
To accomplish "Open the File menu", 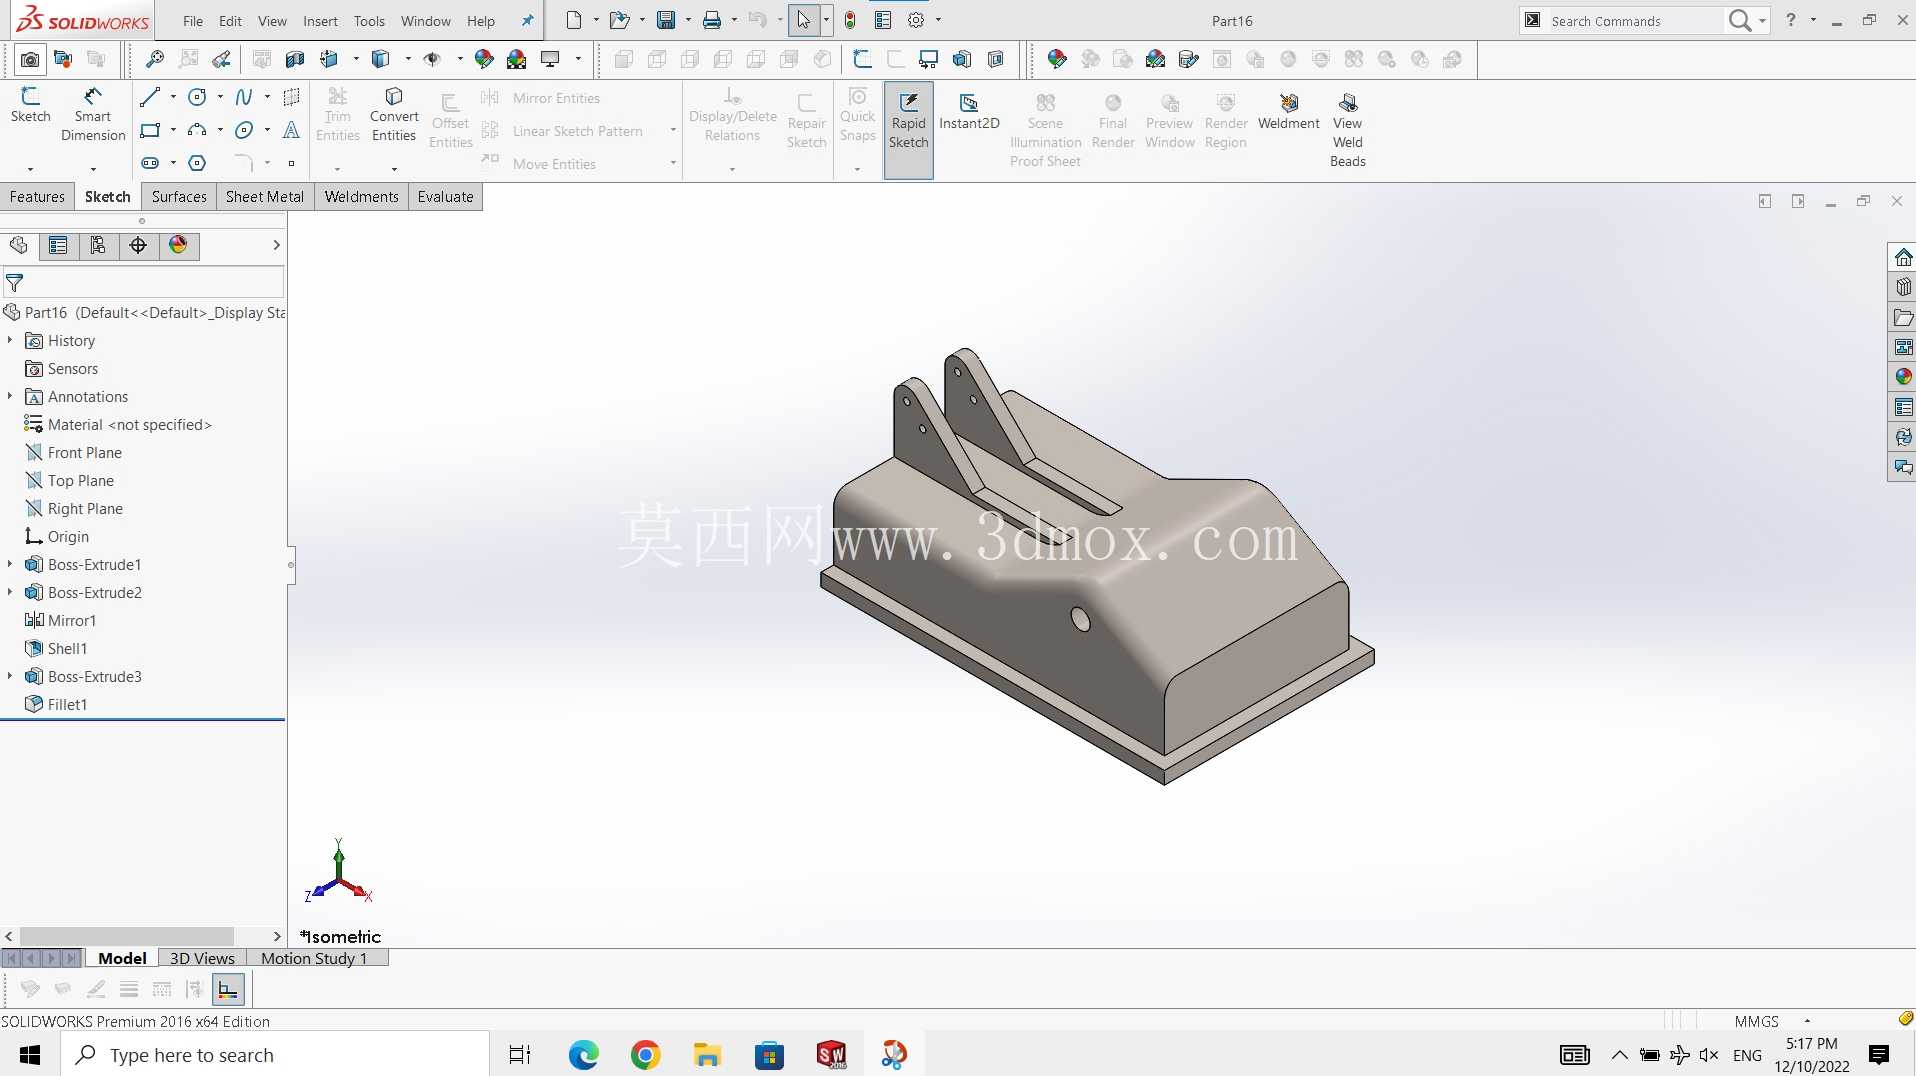I will click(x=193, y=21).
